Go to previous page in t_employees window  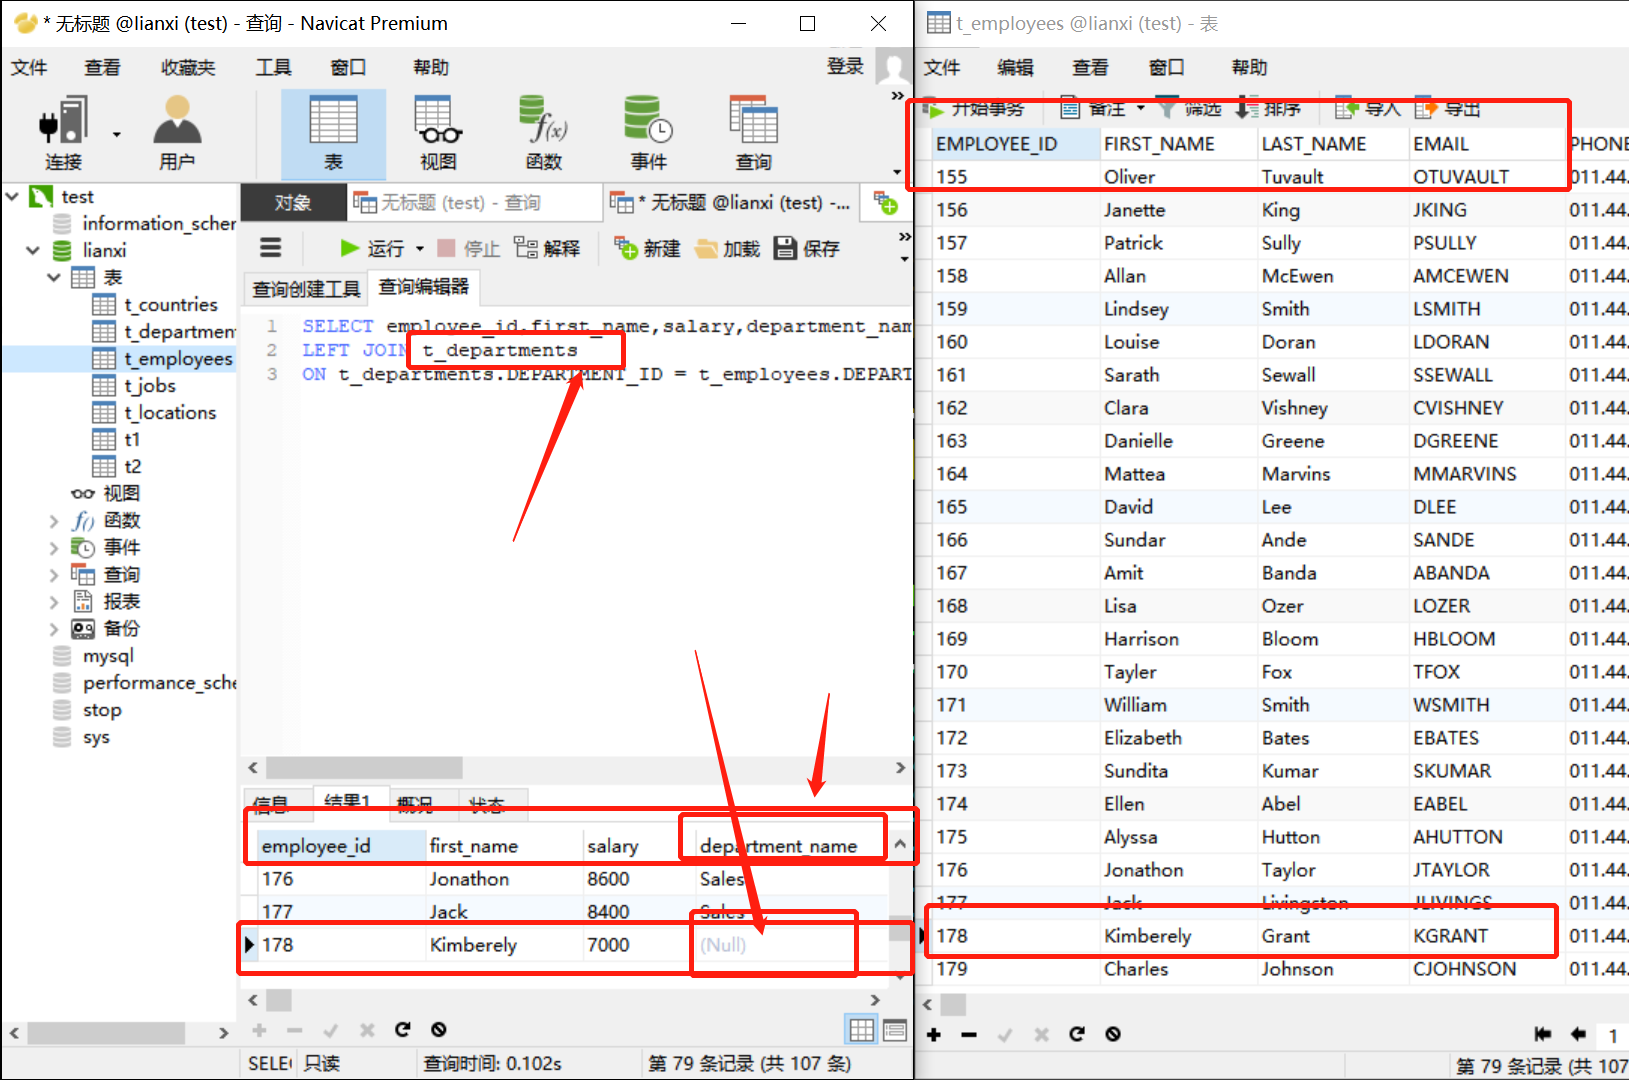pos(1579,1034)
